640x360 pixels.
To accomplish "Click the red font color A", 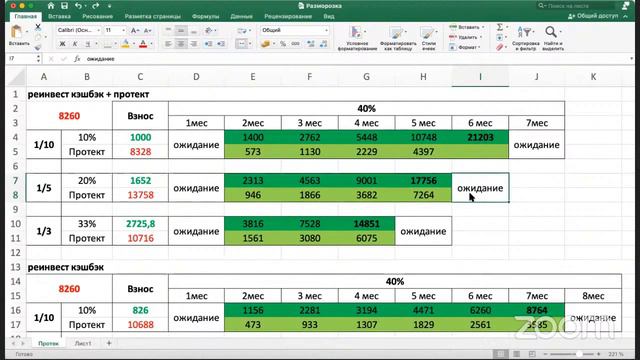I will click(x=143, y=44).
